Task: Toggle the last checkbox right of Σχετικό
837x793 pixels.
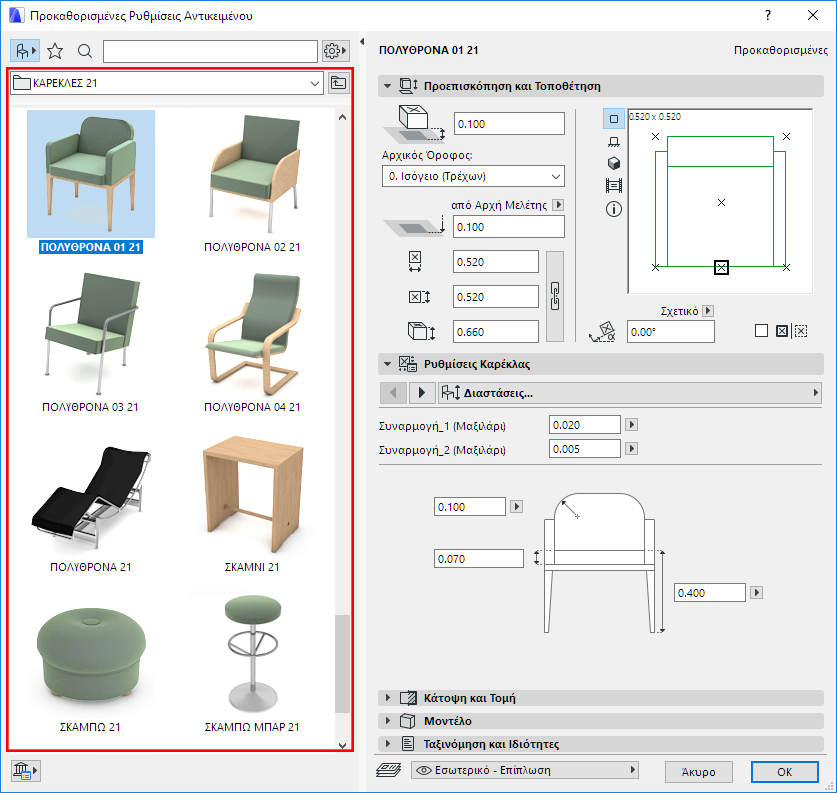Action: (801, 331)
